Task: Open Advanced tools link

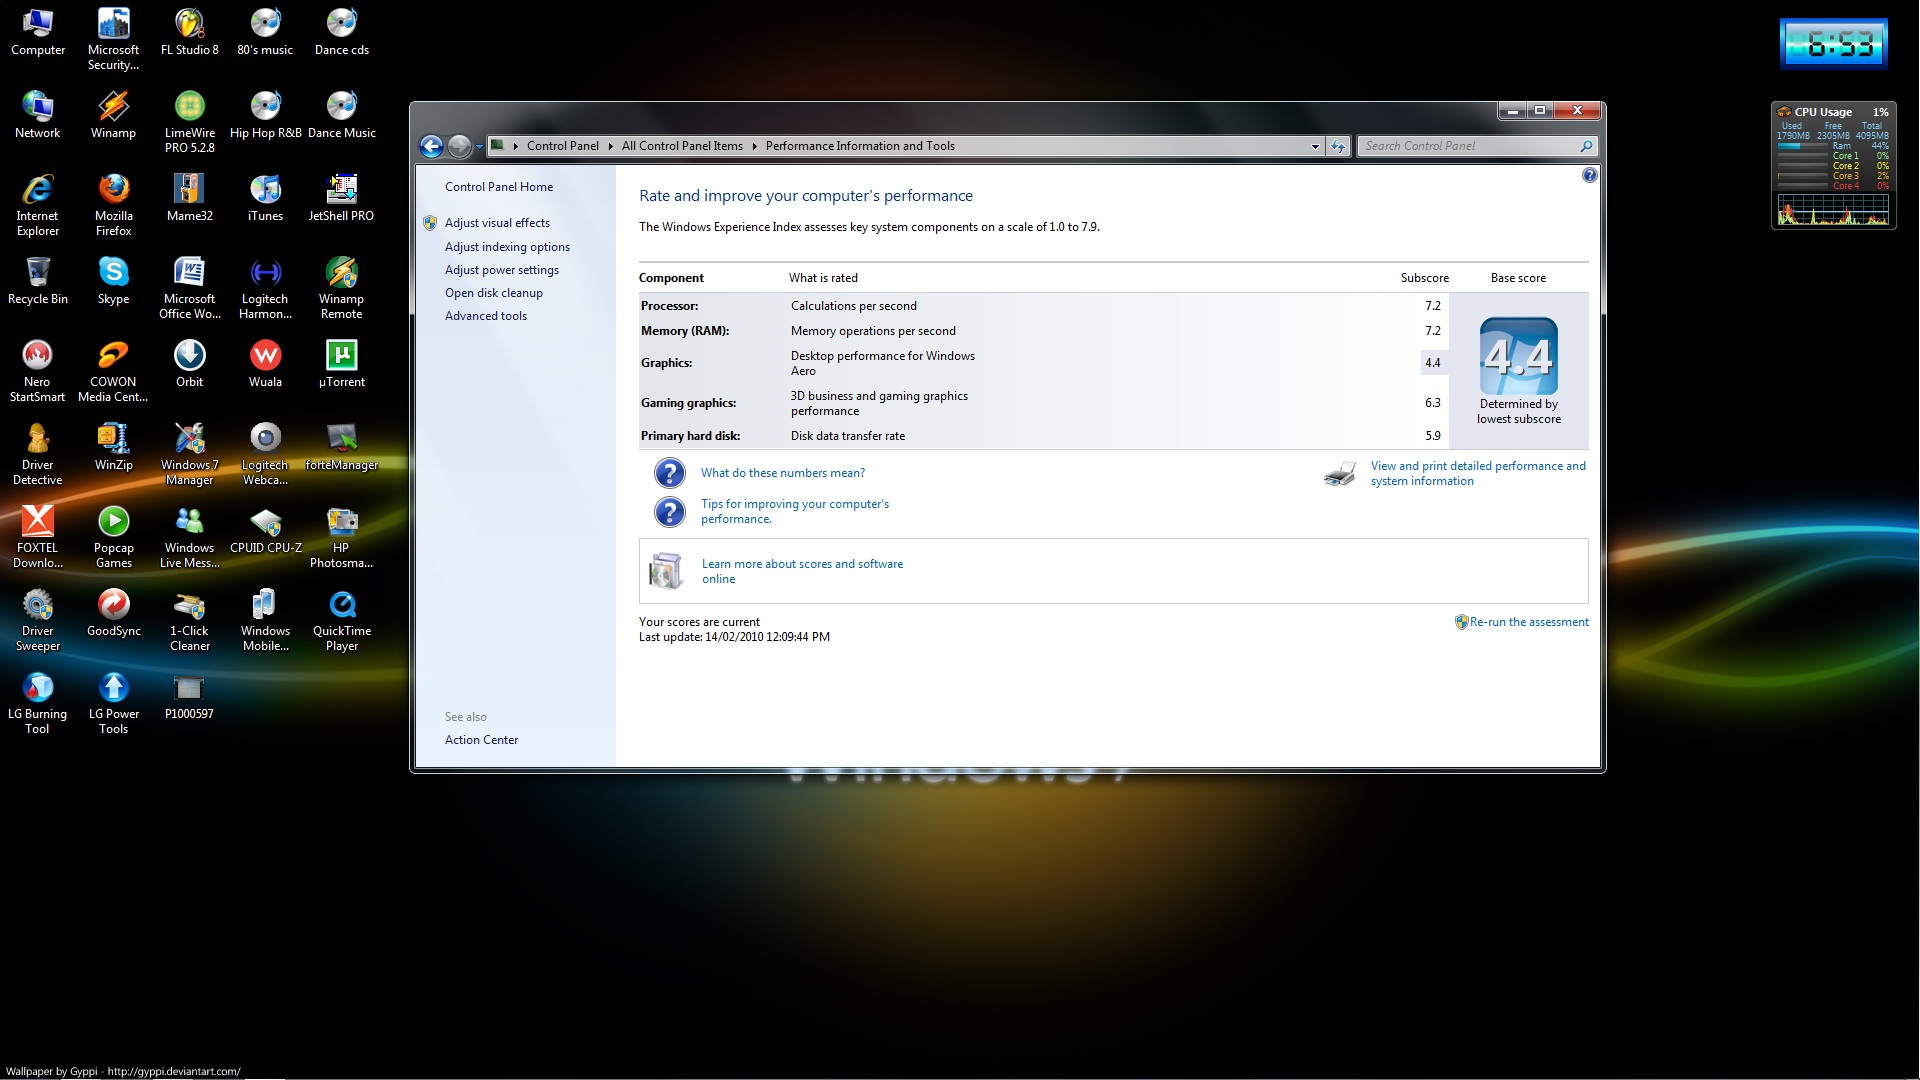Action: (x=486, y=316)
